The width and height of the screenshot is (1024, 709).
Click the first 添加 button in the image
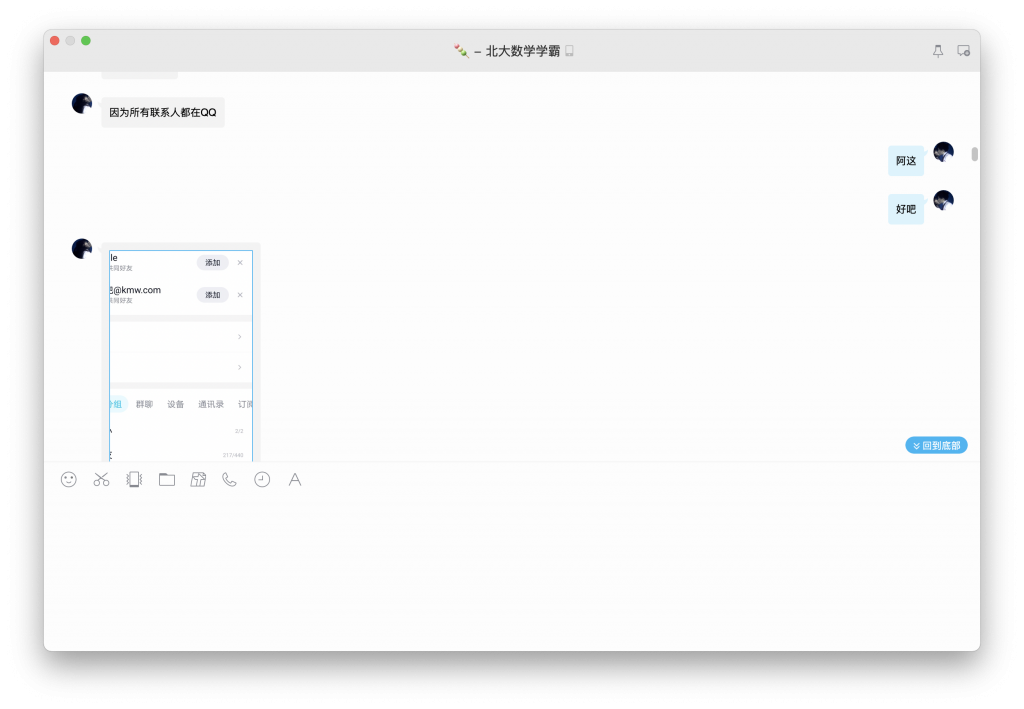212,262
